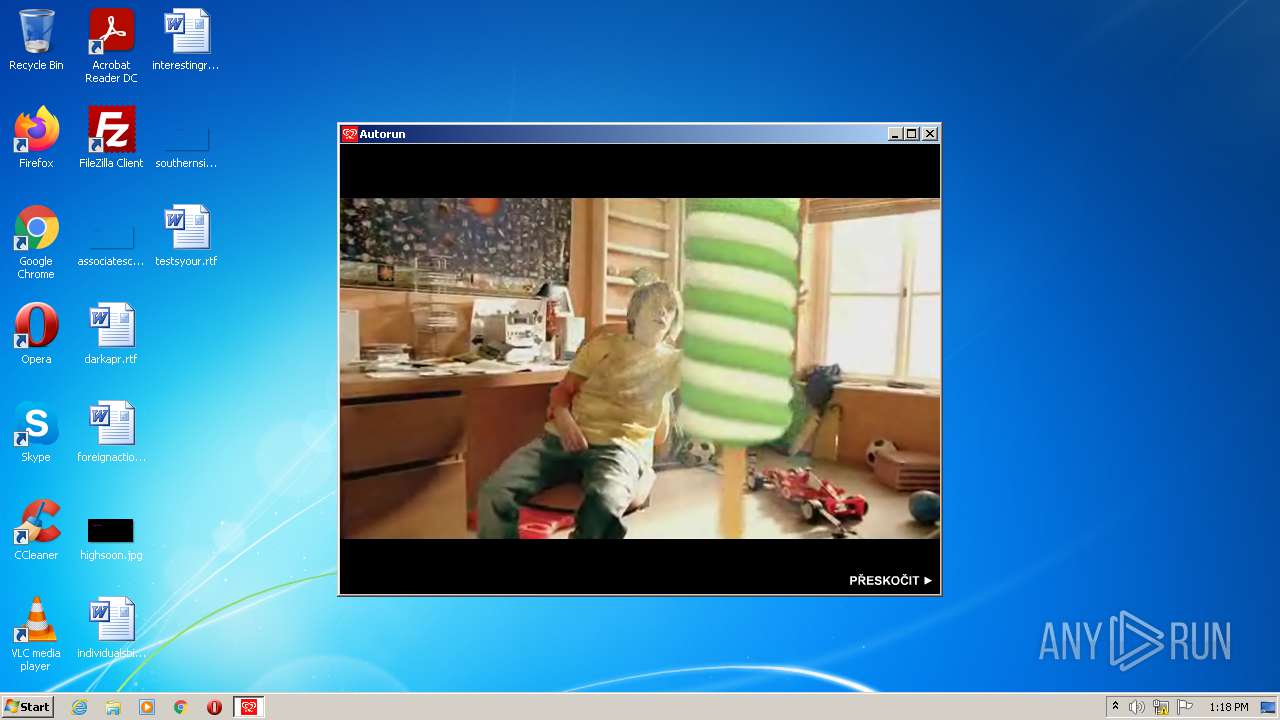The image size is (1280, 720).
Task: Open Action Center flag icon
Action: [x=1185, y=707]
